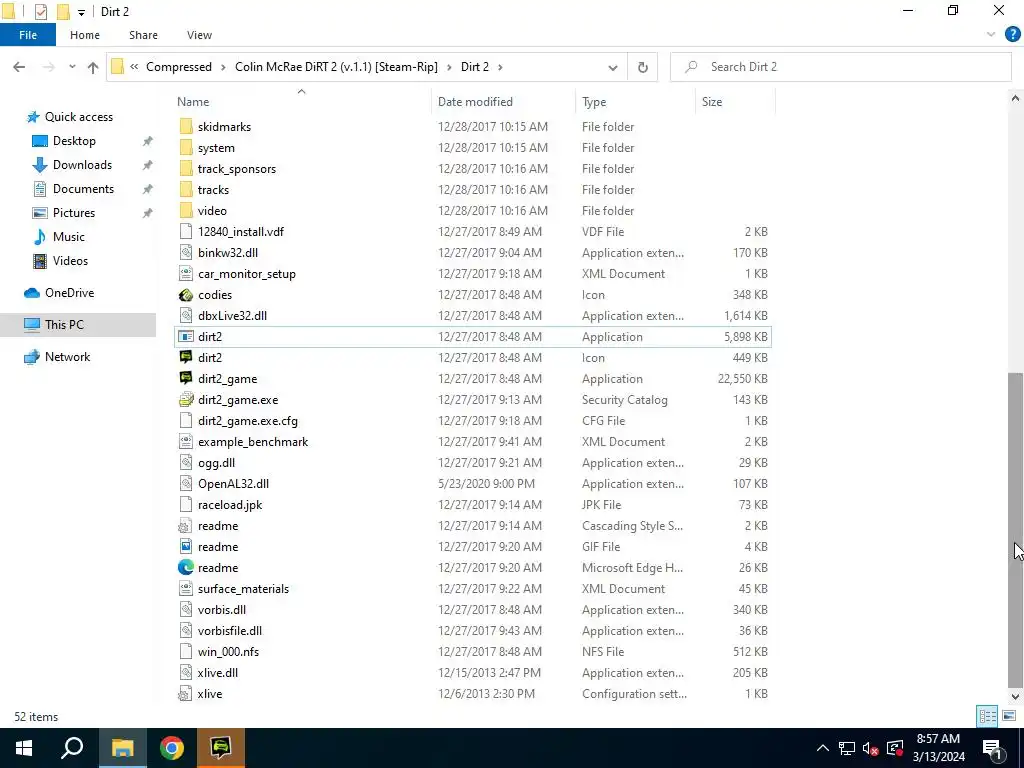
Task: Expand breadcrumb chevron after Compressed
Action: click(223, 67)
